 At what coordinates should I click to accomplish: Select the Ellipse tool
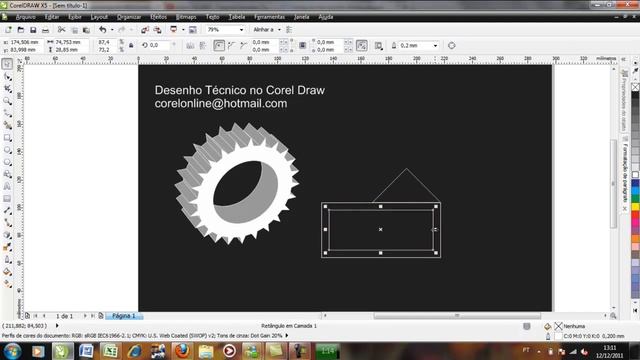pyautogui.click(x=7, y=150)
